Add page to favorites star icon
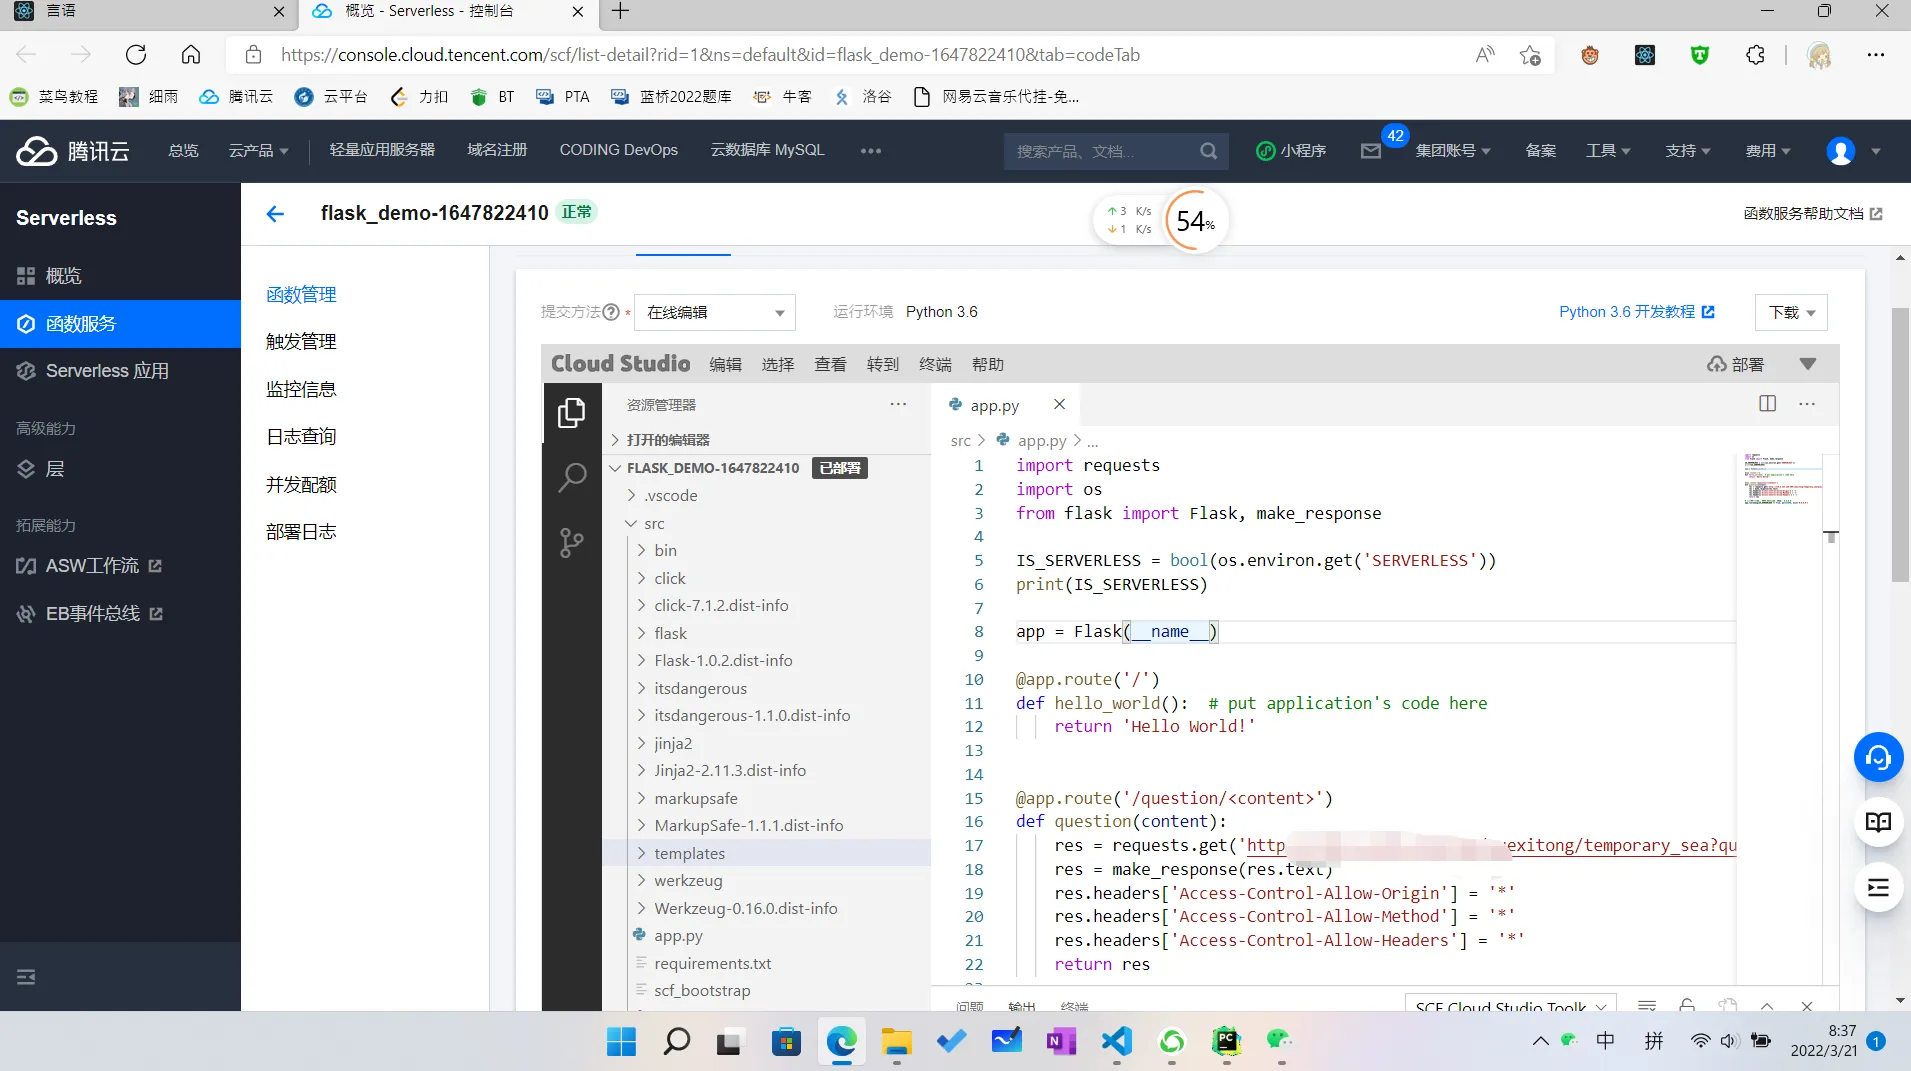This screenshot has width=1911, height=1071. pos(1530,55)
